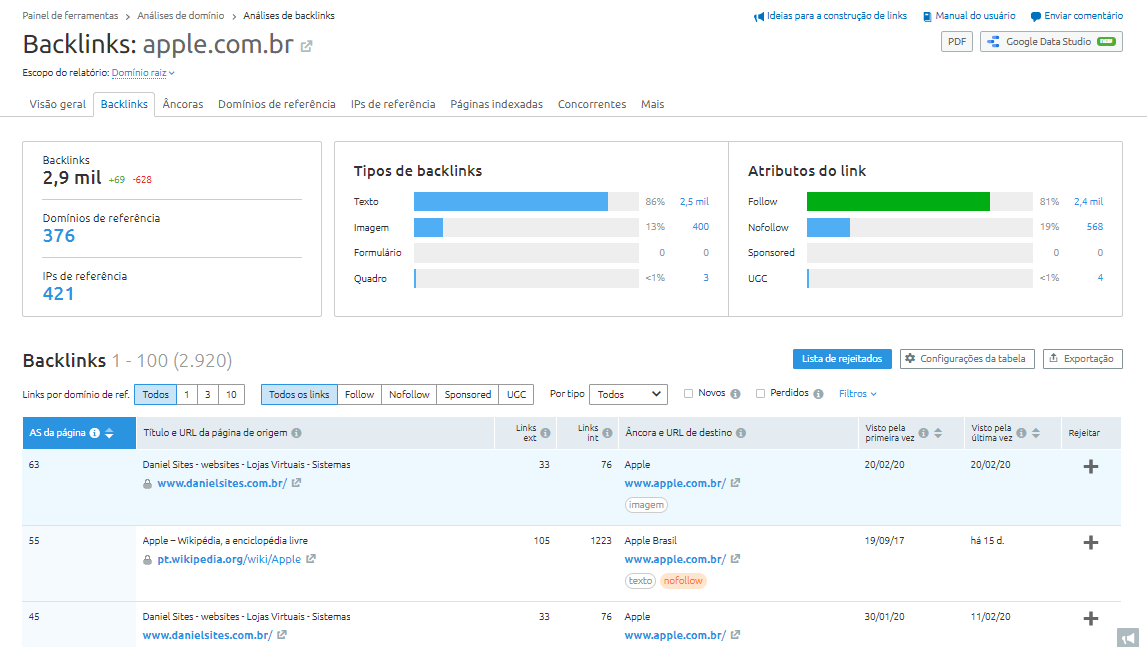The height and width of the screenshot is (647, 1147).
Task: Select 3 links per referring domain
Action: pos(208,394)
